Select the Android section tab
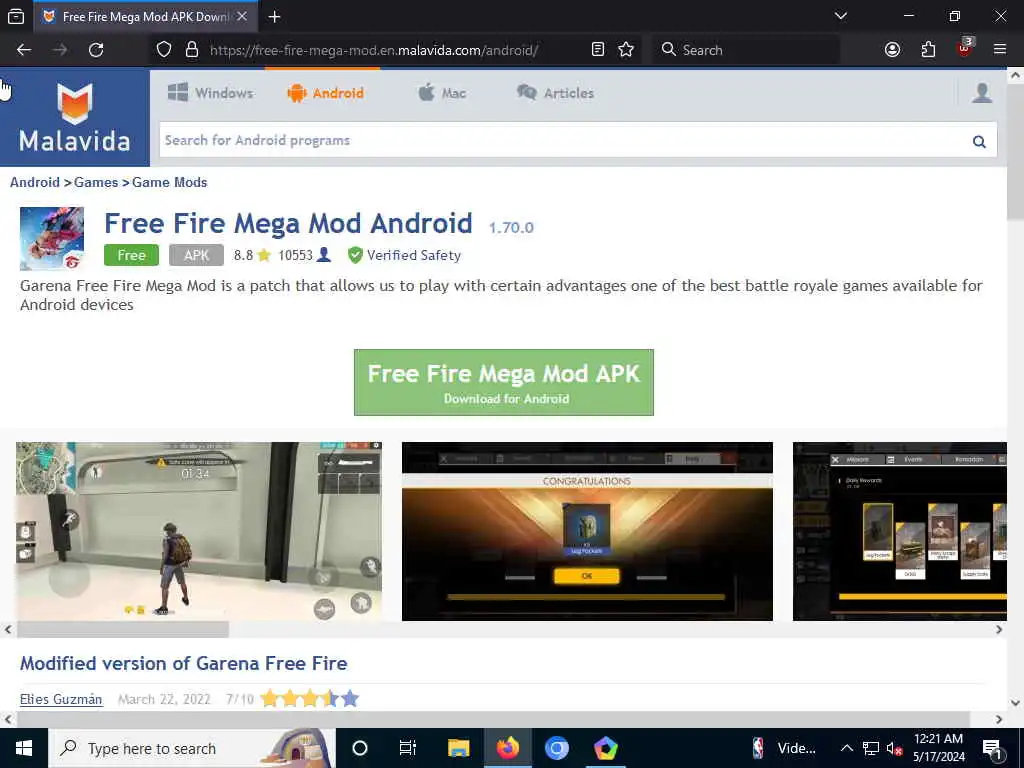Screen dimensions: 1024x768 coord(325,93)
